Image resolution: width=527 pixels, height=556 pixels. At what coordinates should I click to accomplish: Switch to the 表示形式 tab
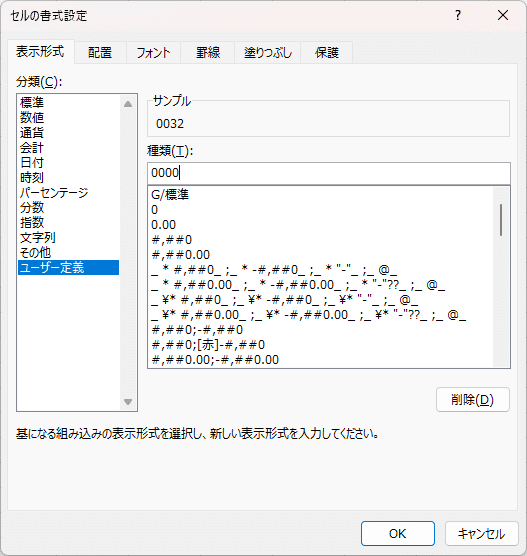40,52
